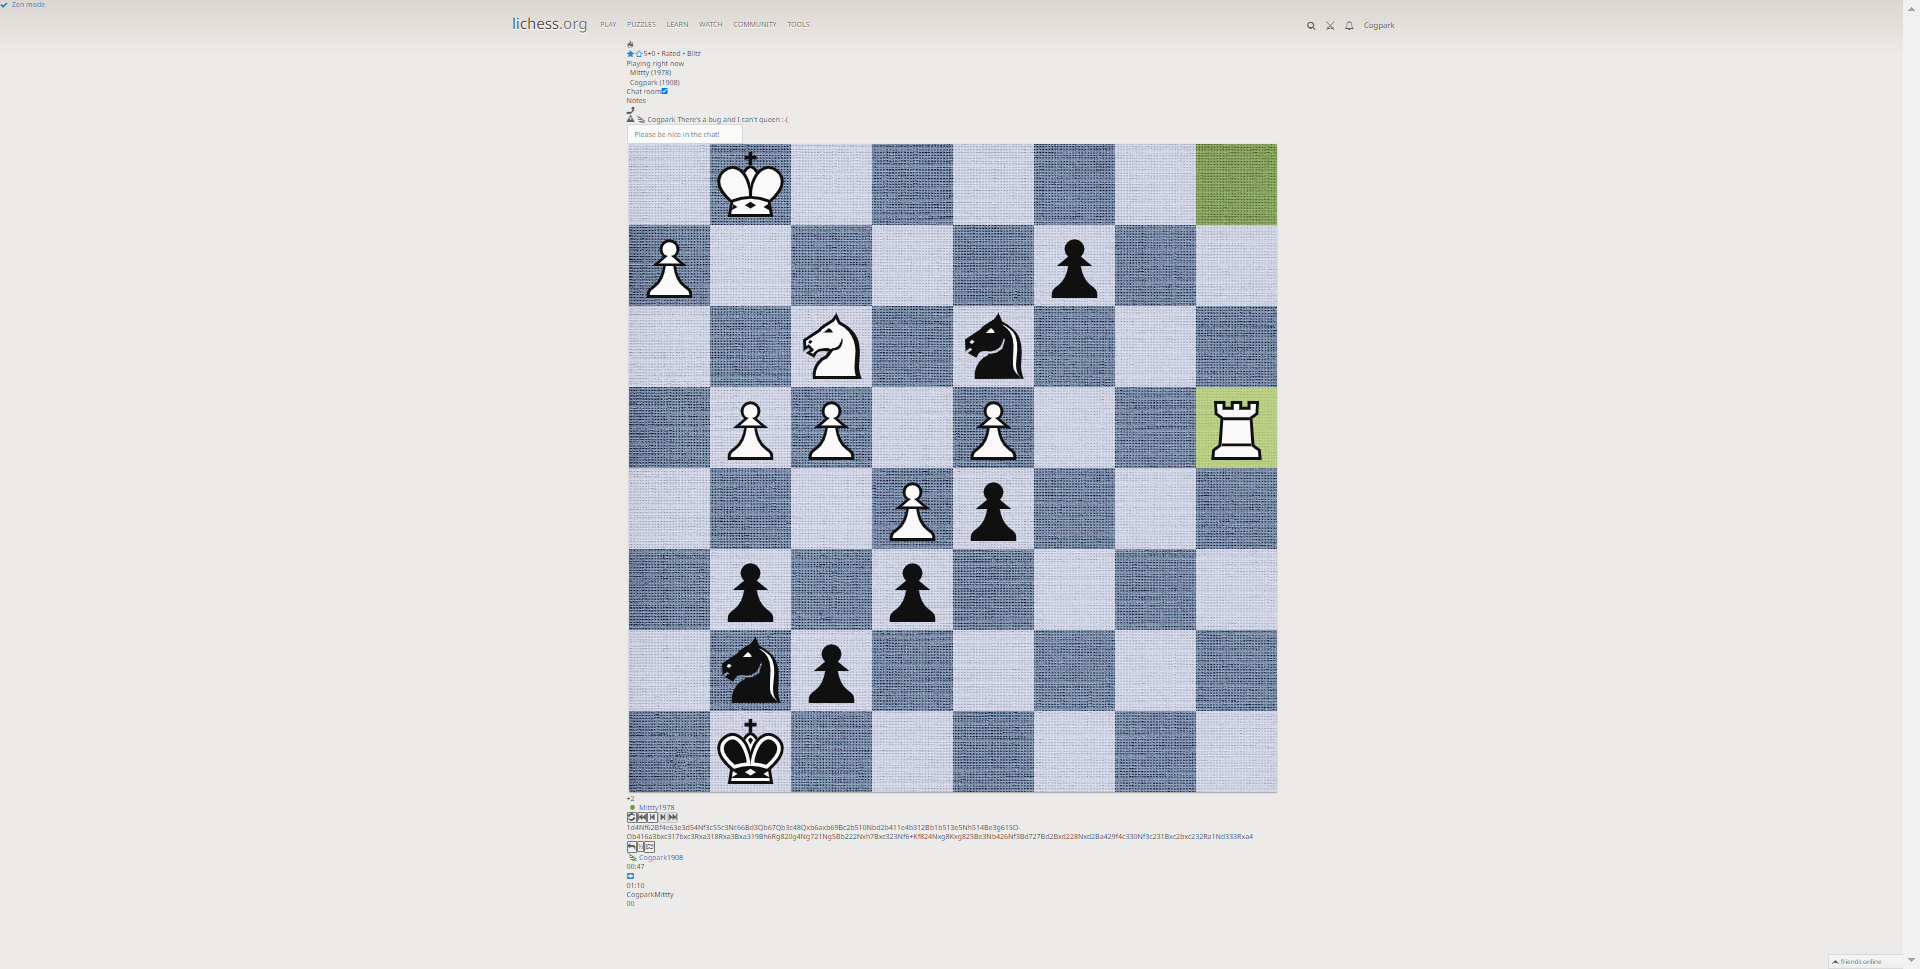Step back one move with previous arrow
The width and height of the screenshot is (1920, 969).
[653, 817]
